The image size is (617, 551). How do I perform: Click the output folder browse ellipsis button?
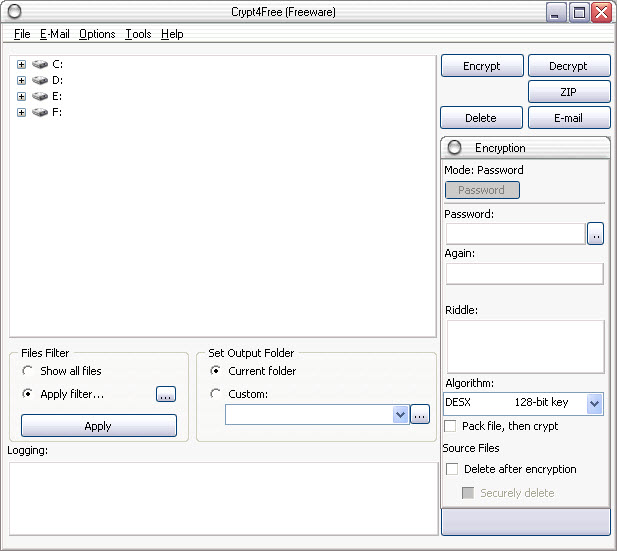click(x=420, y=414)
